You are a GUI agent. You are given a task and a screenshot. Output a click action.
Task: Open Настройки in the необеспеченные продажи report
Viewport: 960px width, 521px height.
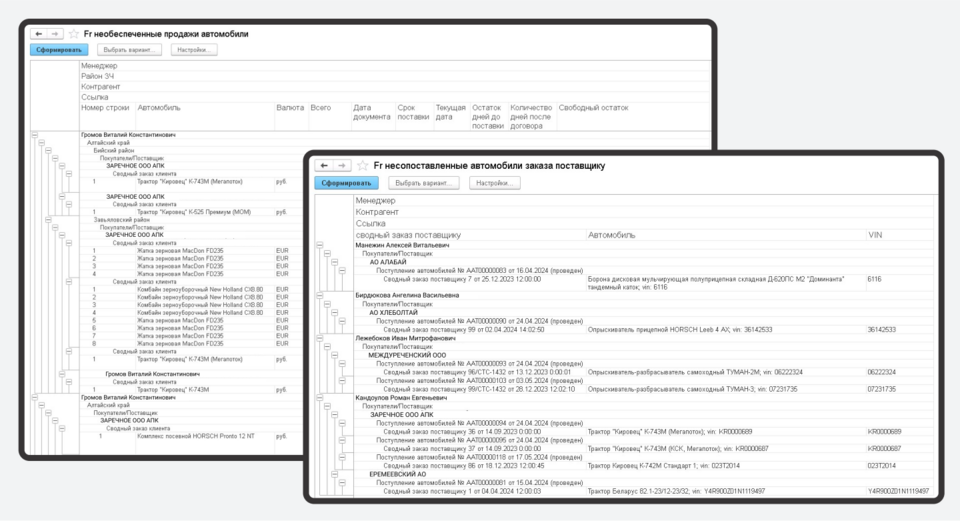193,49
